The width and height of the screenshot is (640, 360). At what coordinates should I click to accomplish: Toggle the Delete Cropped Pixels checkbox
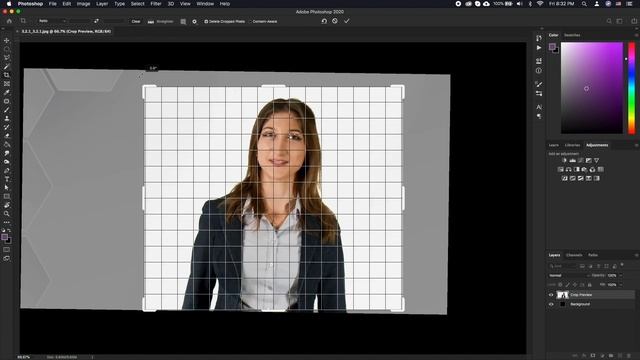[206, 22]
